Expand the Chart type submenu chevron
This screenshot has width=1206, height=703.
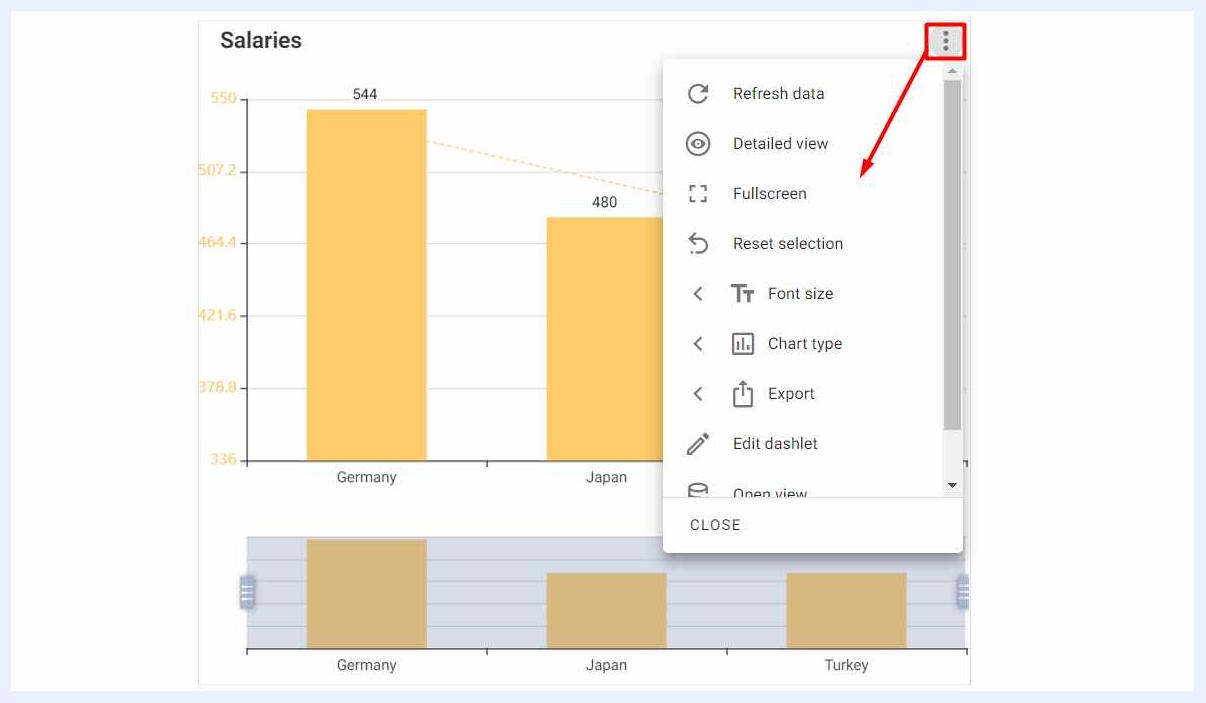[698, 344]
